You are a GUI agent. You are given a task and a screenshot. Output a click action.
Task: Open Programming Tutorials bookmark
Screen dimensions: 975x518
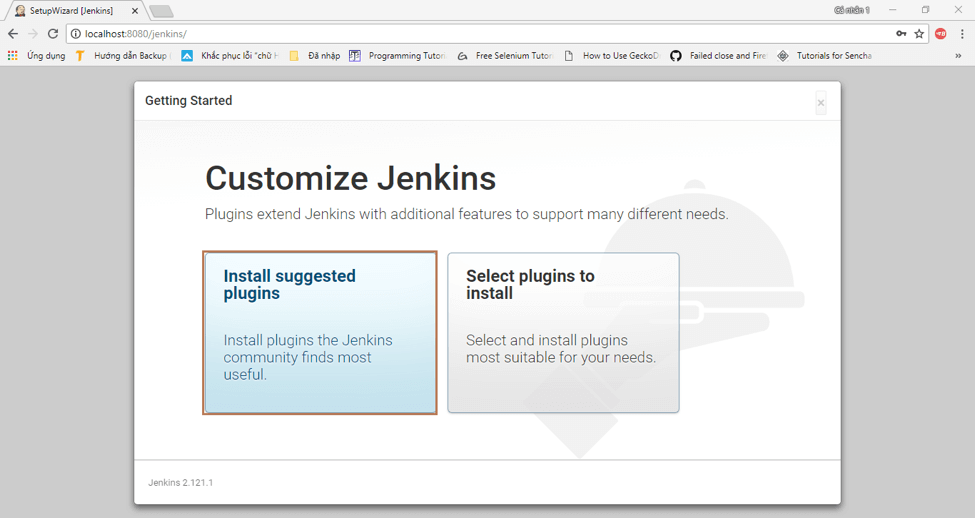coord(396,56)
